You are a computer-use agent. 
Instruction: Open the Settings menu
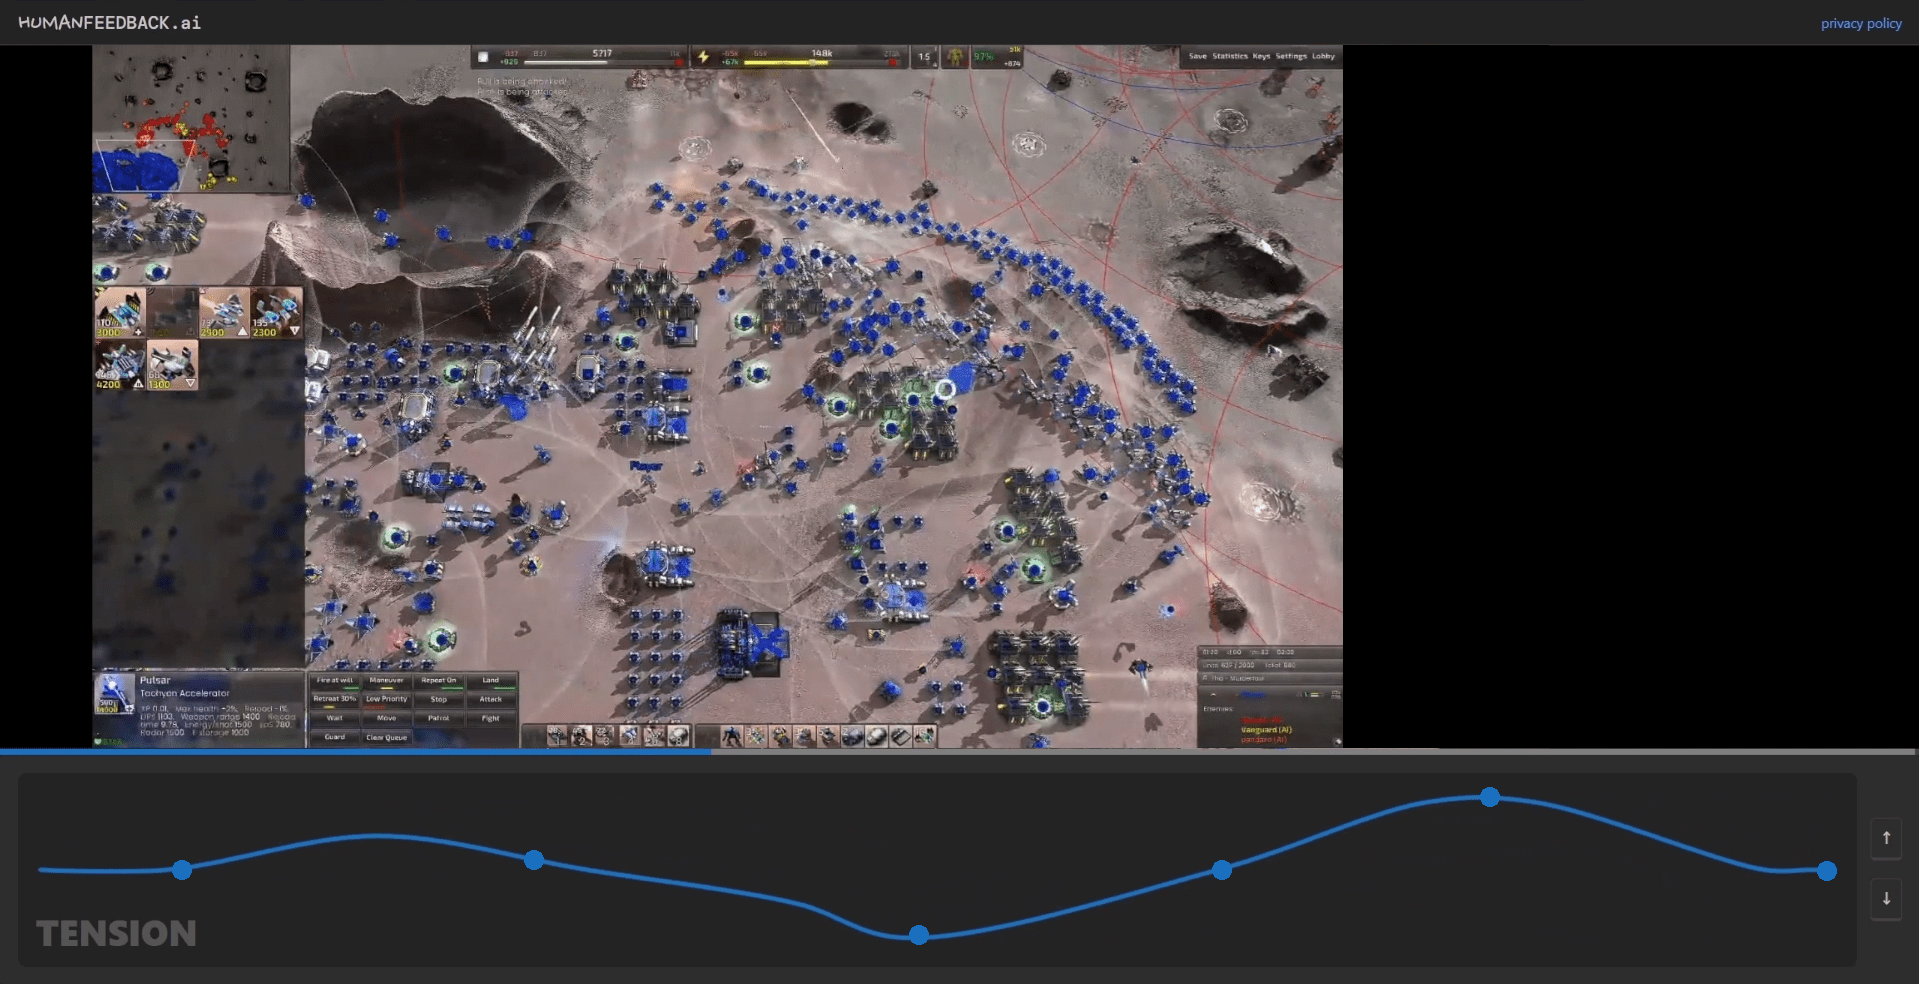click(1290, 56)
